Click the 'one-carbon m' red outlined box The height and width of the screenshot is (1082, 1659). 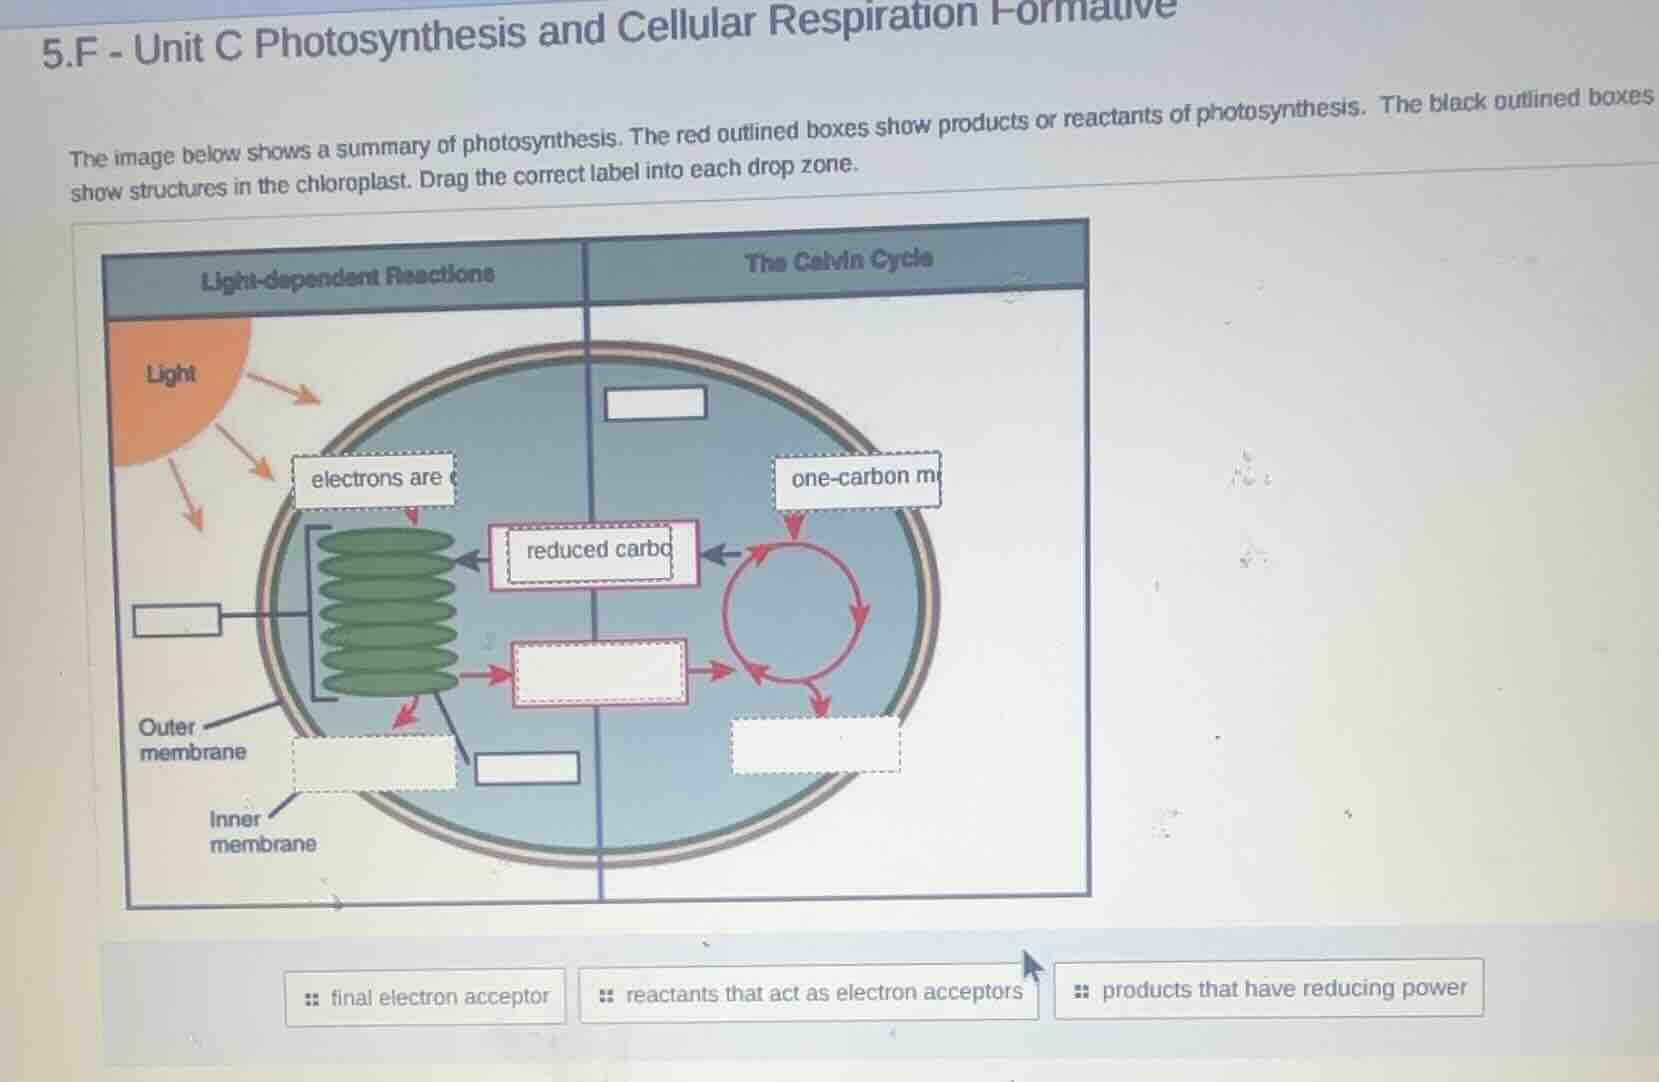(x=858, y=479)
